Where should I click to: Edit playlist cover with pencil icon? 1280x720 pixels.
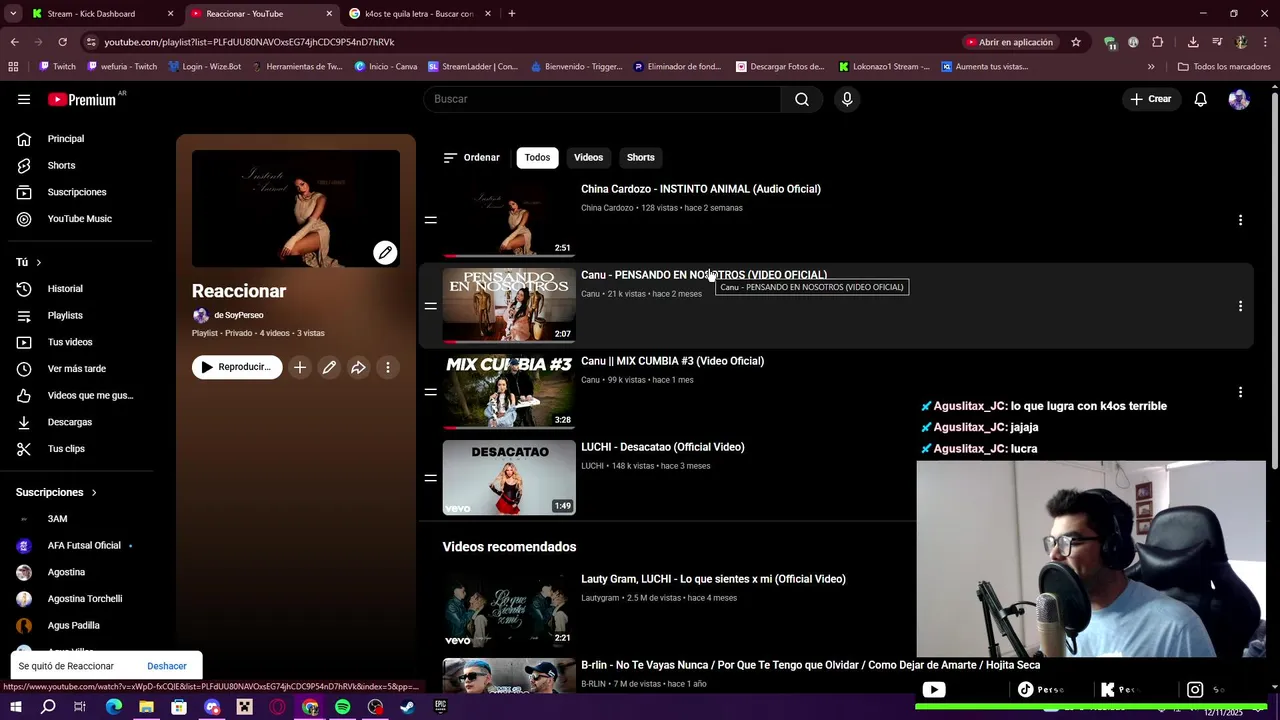point(385,252)
